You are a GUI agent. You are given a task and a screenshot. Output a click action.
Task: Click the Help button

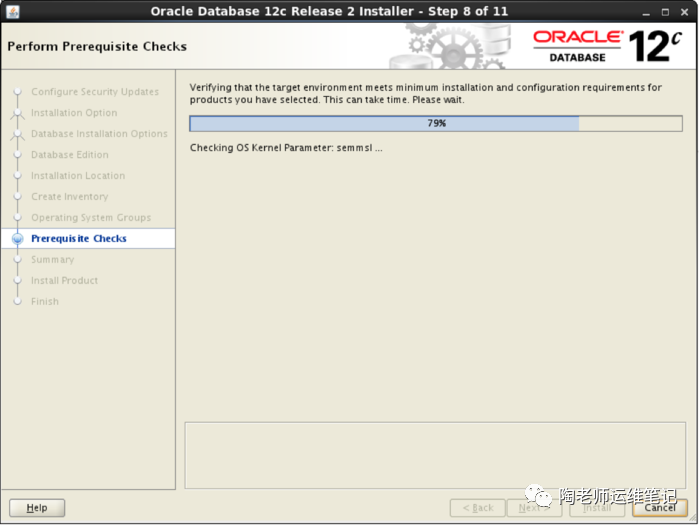coord(37,507)
